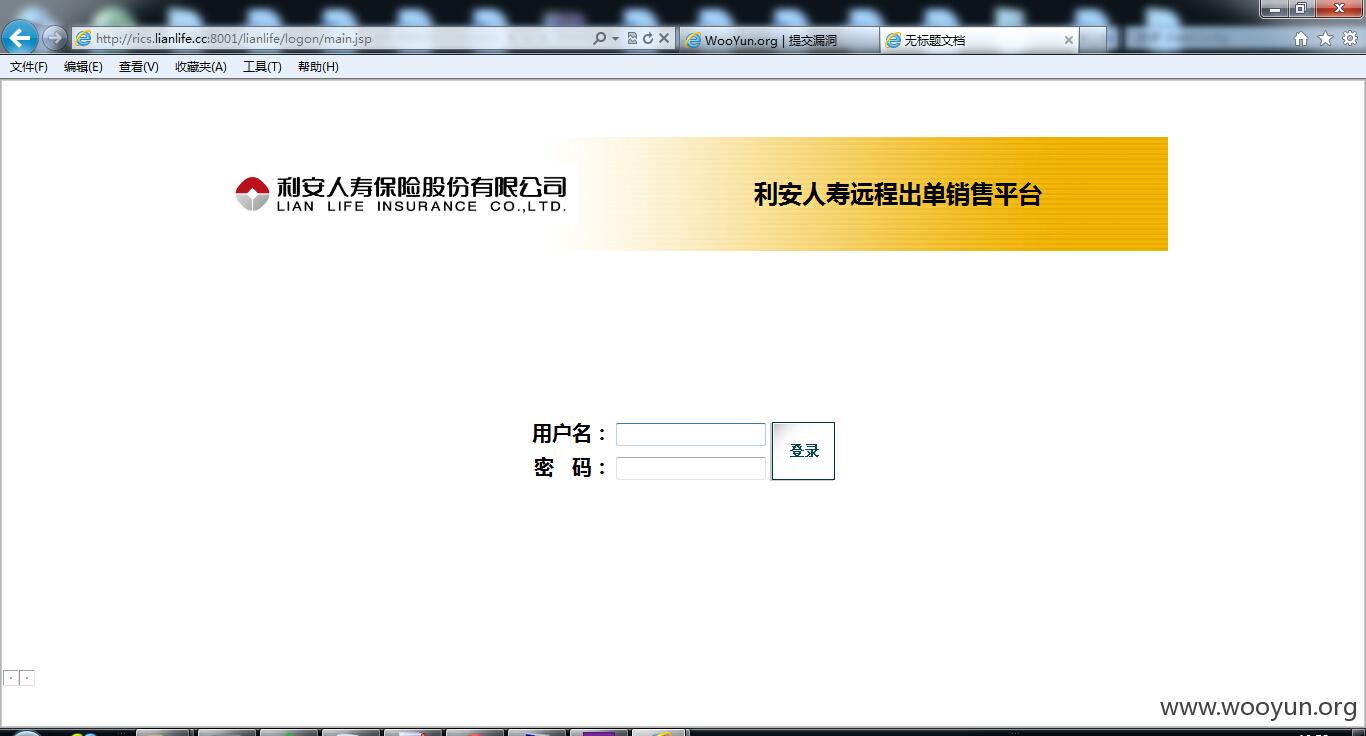The height and width of the screenshot is (736, 1366).
Task: Click the 密码 label text
Action: click(569, 468)
